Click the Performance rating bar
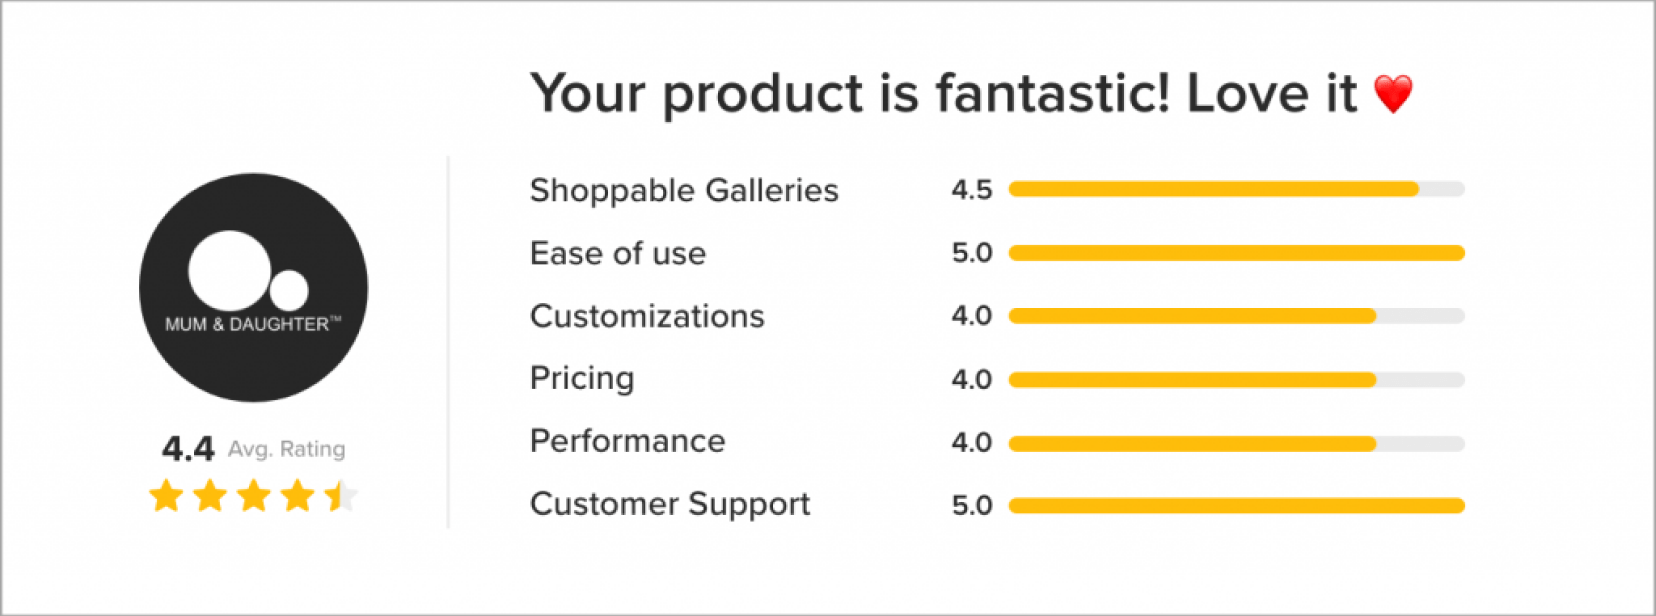This screenshot has height=616, width=1656. pos(1236,443)
